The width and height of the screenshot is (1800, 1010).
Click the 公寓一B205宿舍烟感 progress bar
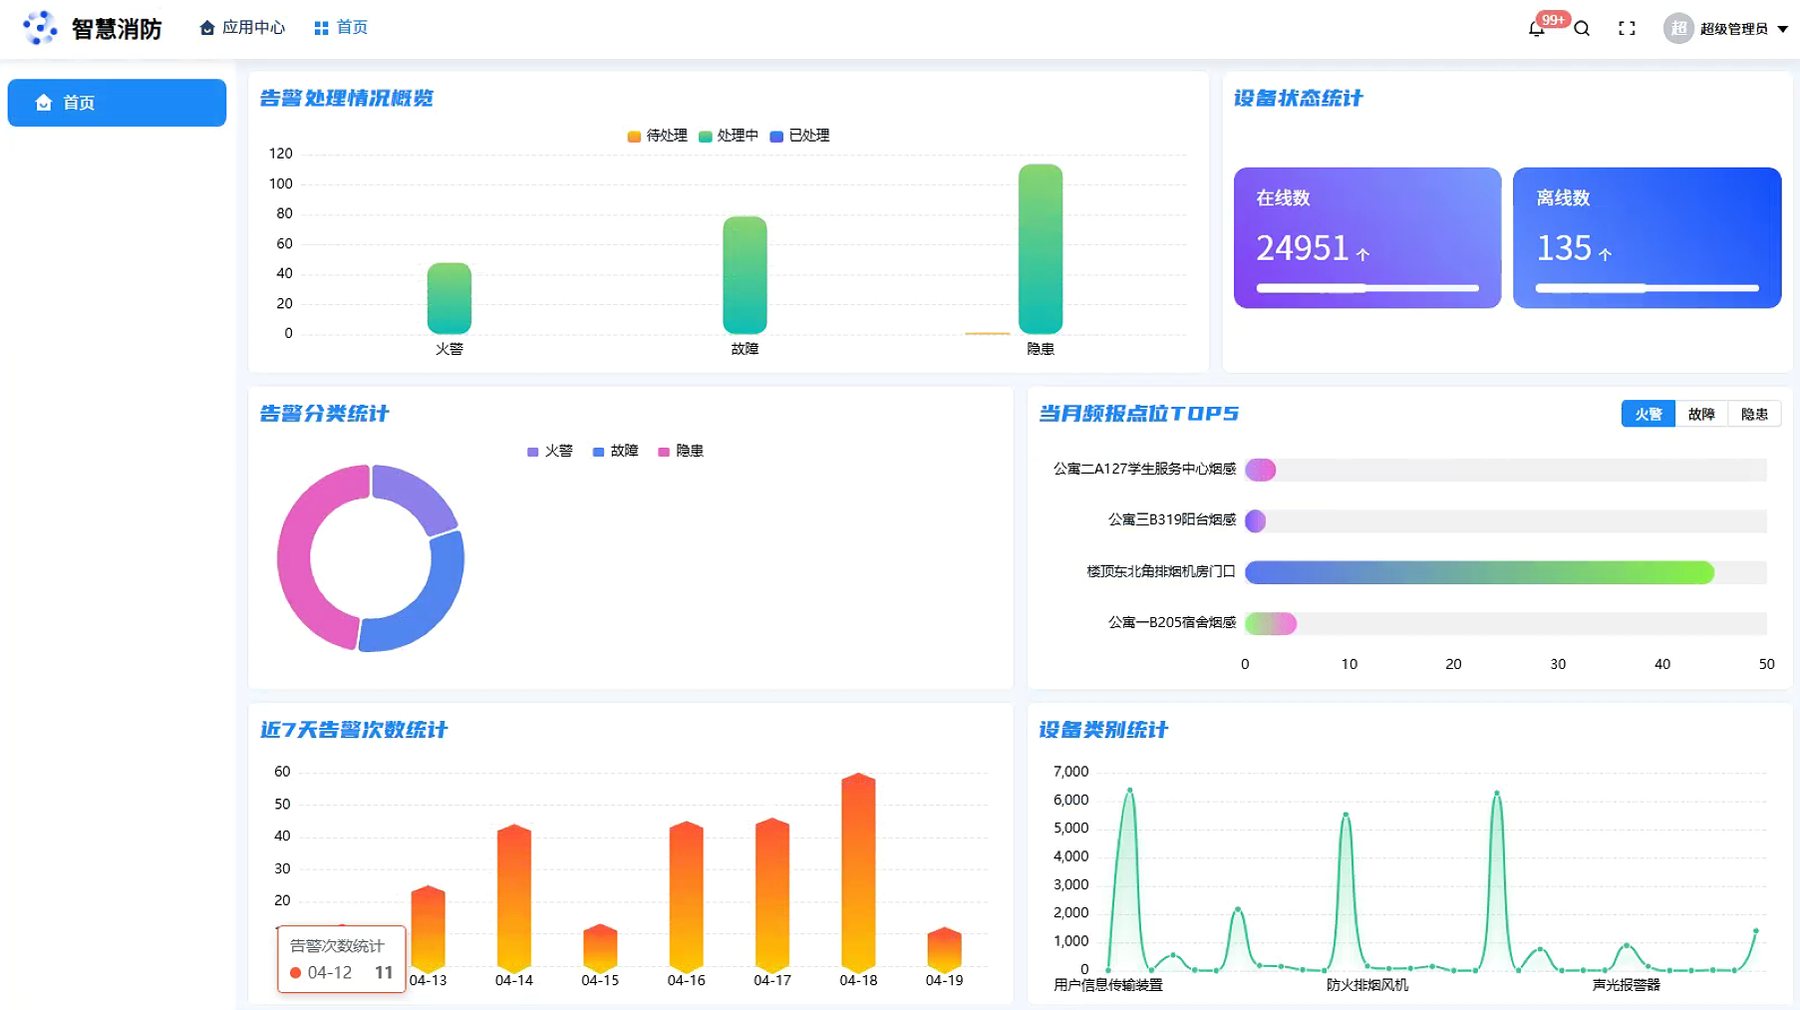1270,623
